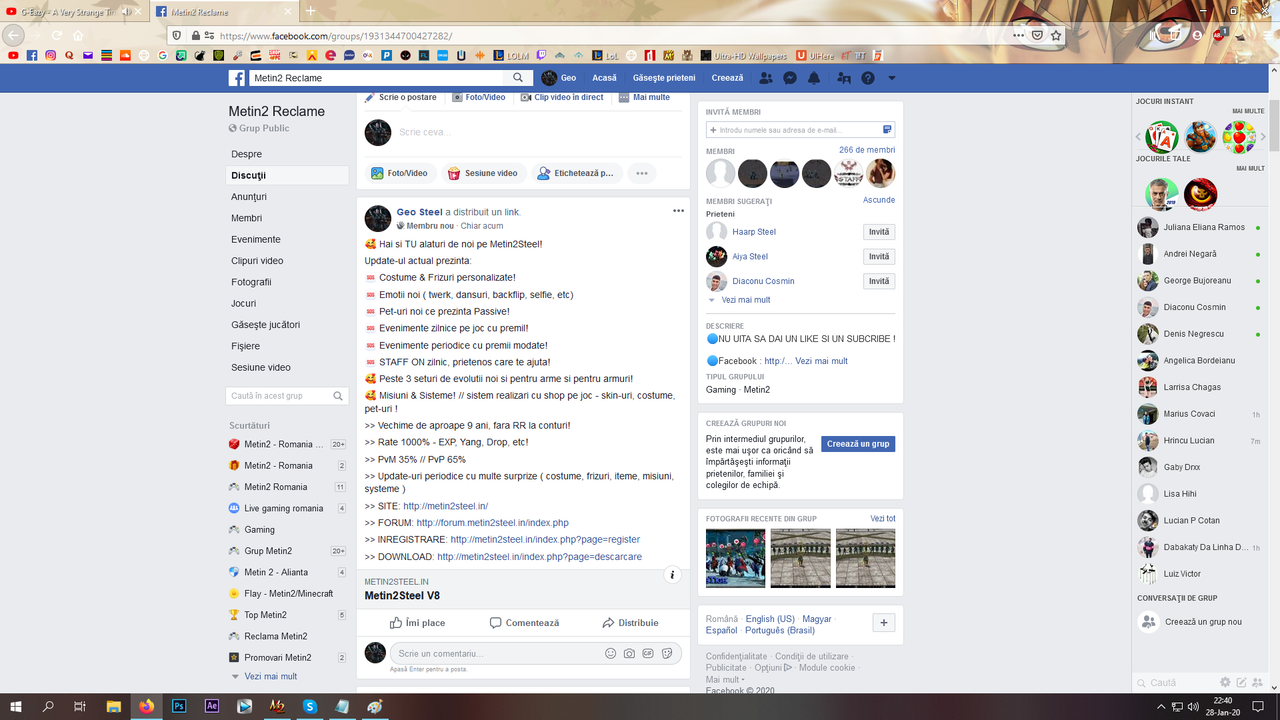Click 'Distribuie' on the post
Image resolution: width=1280 pixels, height=720 pixels.
point(630,623)
